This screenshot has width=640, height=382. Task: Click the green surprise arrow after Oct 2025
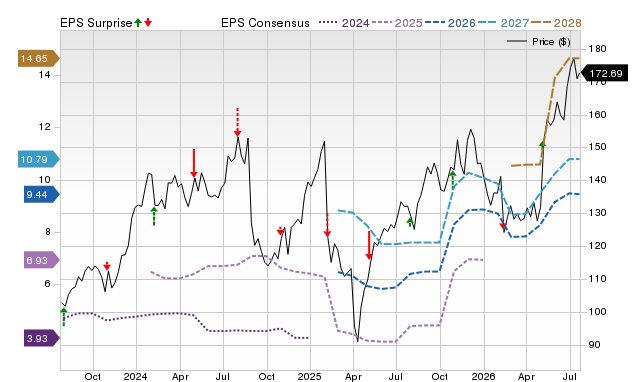453,180
